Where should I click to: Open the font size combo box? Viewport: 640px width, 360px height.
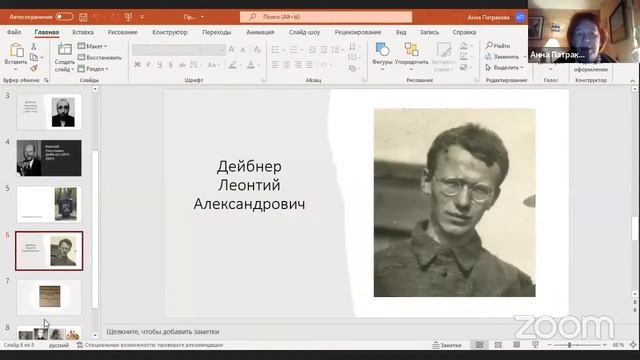[215, 50]
